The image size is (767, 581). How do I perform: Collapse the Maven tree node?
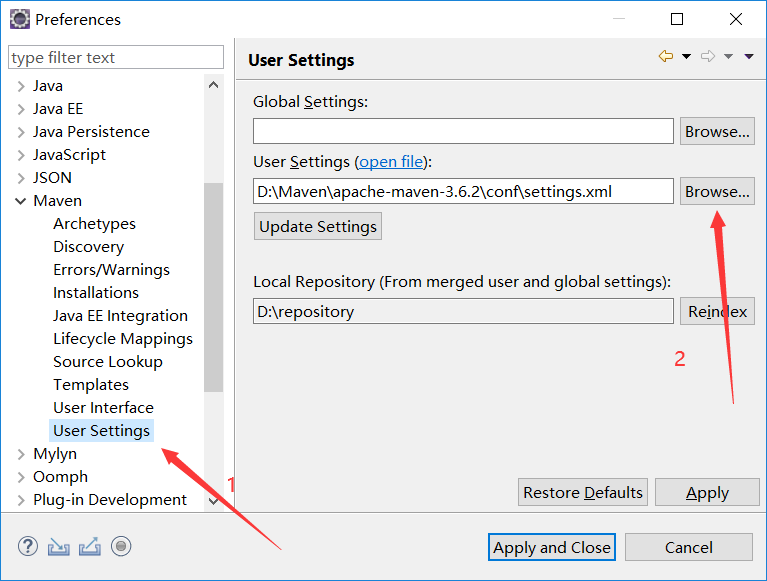[x=21, y=201]
